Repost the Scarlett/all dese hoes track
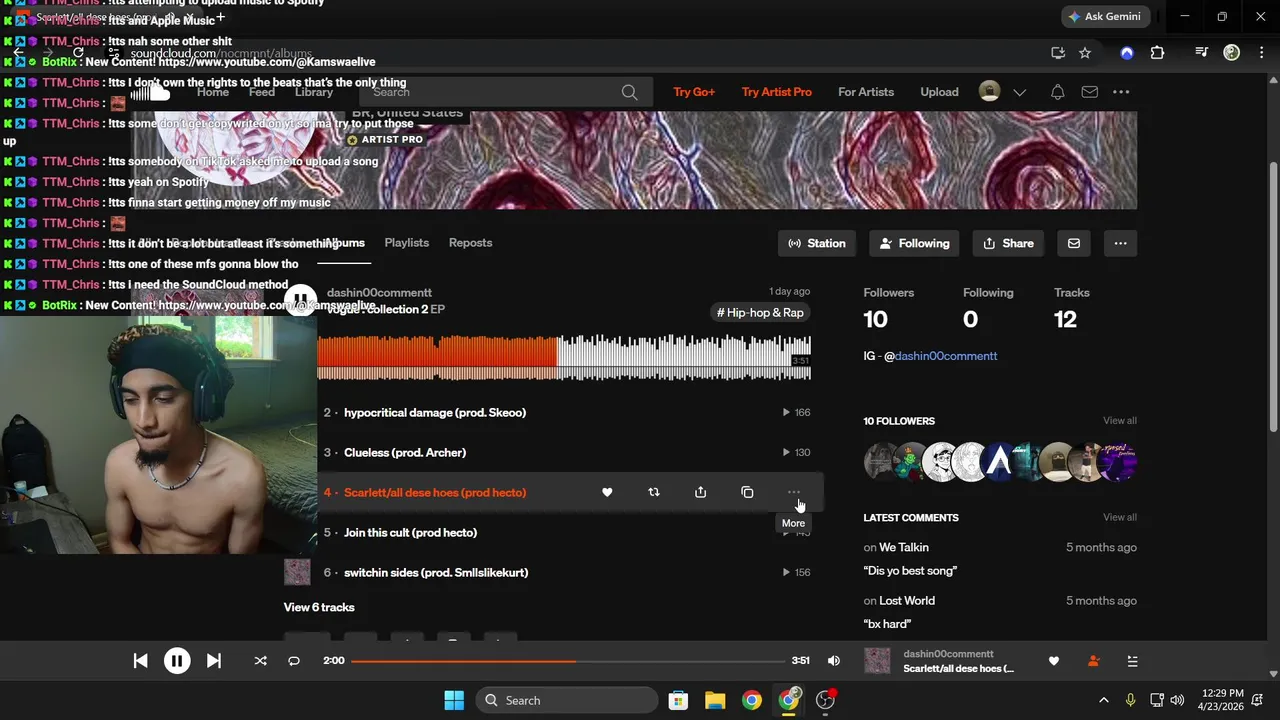The image size is (1280, 720). (654, 492)
